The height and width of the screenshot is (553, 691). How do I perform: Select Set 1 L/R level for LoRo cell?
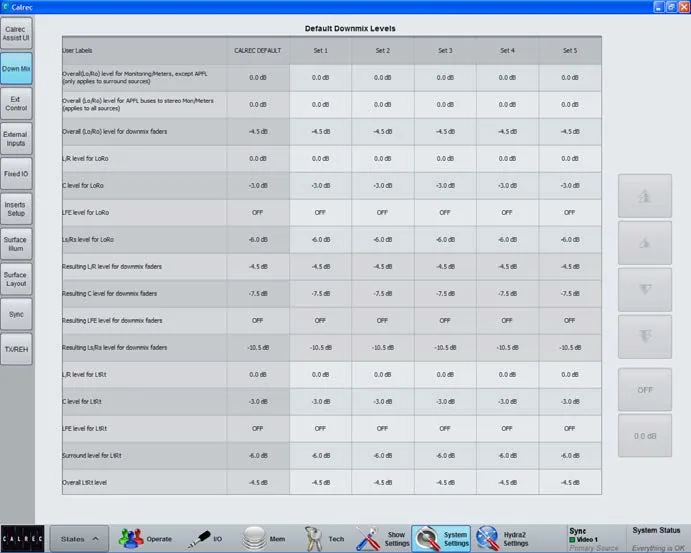coord(320,159)
